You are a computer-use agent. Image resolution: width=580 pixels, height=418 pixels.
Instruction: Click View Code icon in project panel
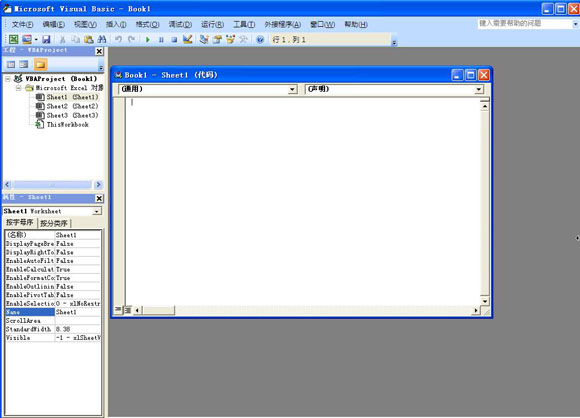[x=11, y=64]
